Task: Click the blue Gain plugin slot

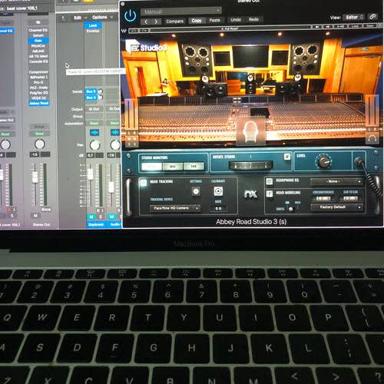Action: coord(38,41)
